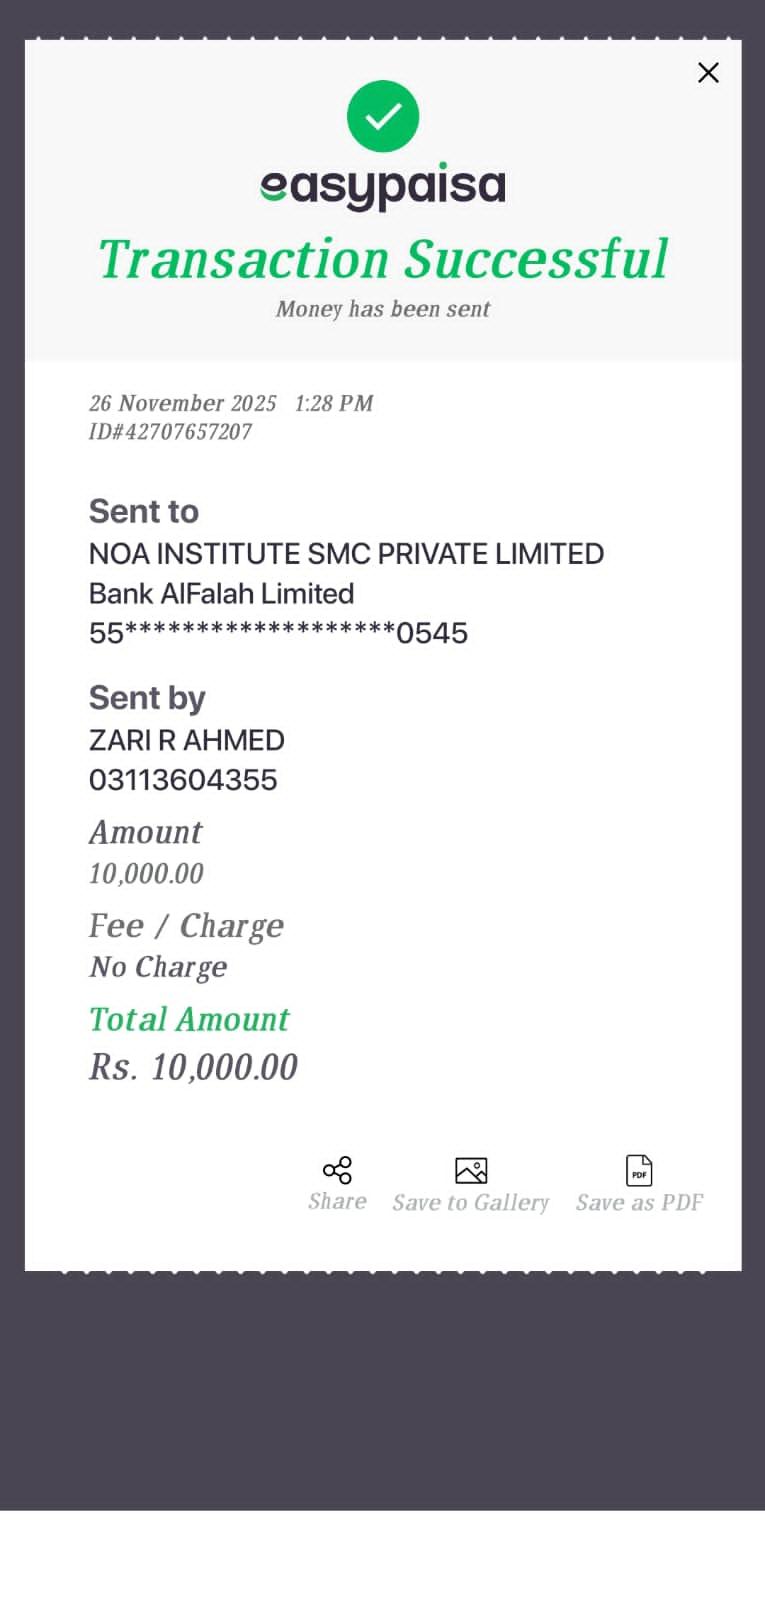Close the transaction receipt with the X
765x1600 pixels.
coord(708,73)
